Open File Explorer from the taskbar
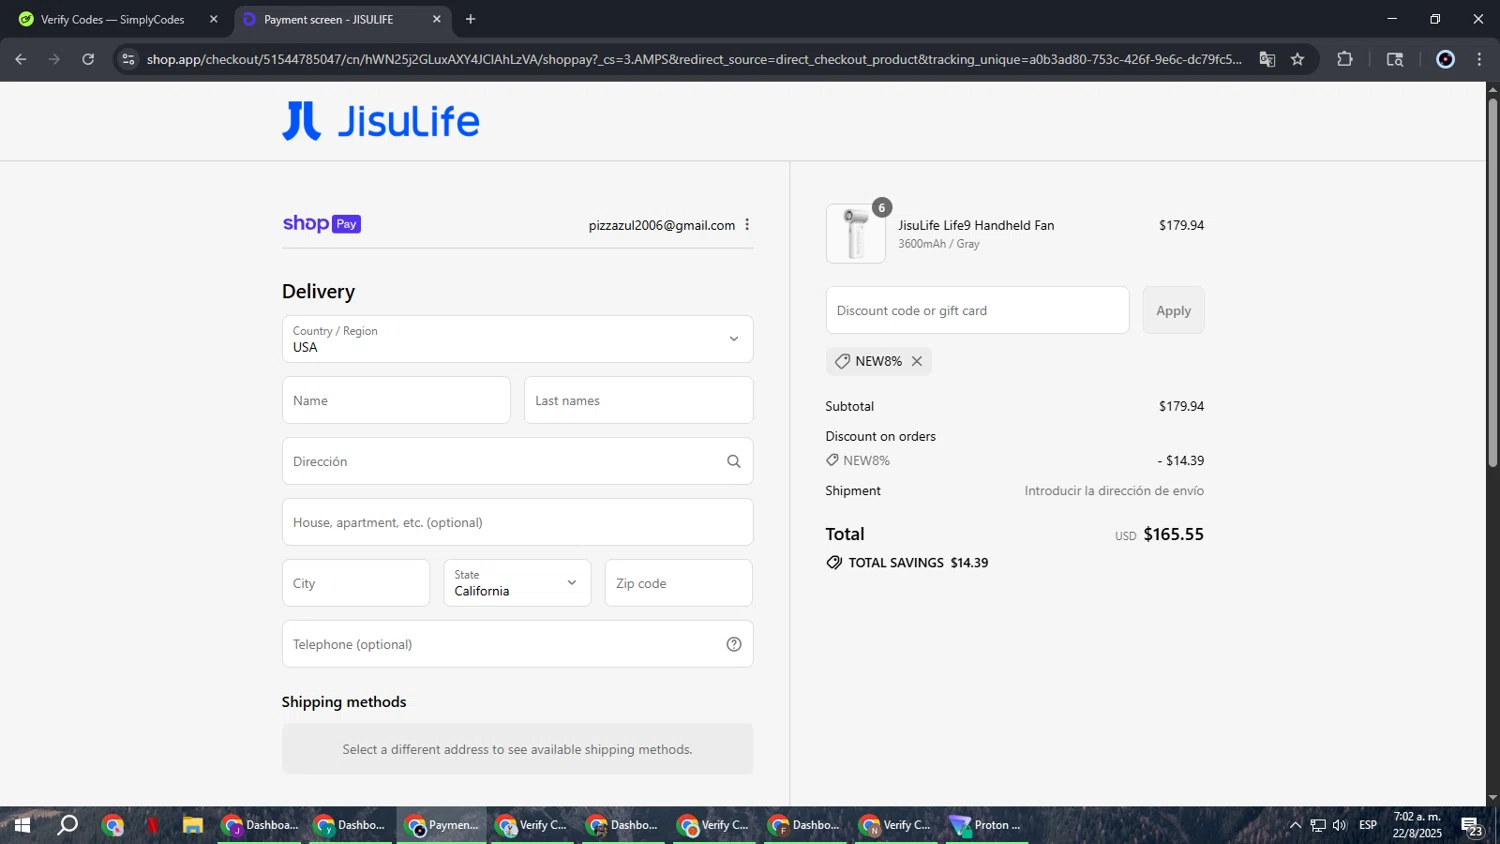 [193, 825]
